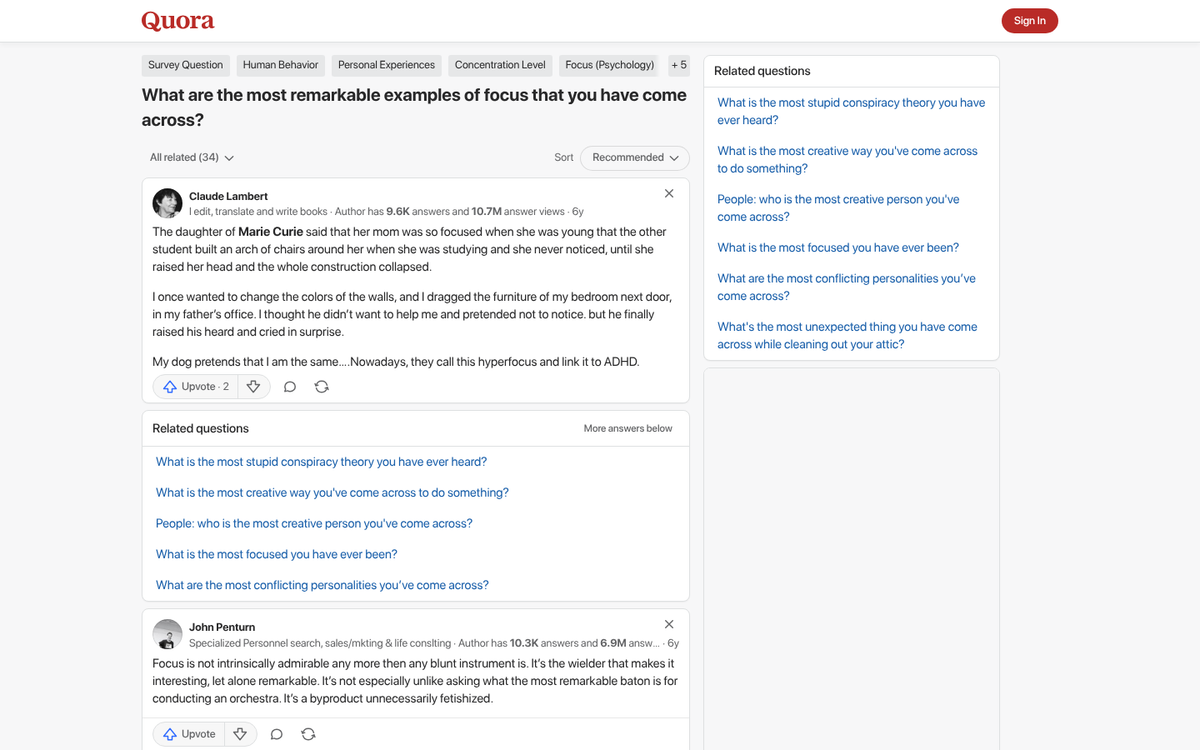Viewport: 1200px width, 750px height.
Task: Click the repost icon under John Penturn's answer
Action: pyautogui.click(x=308, y=733)
